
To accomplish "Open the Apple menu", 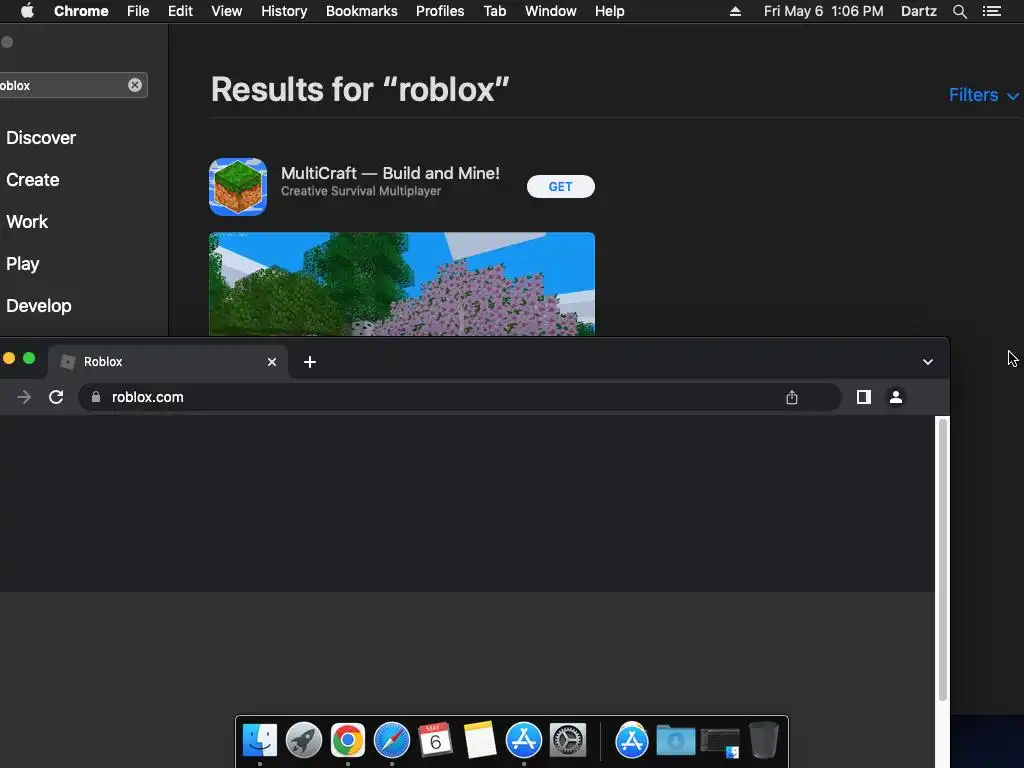I will click(x=27, y=11).
